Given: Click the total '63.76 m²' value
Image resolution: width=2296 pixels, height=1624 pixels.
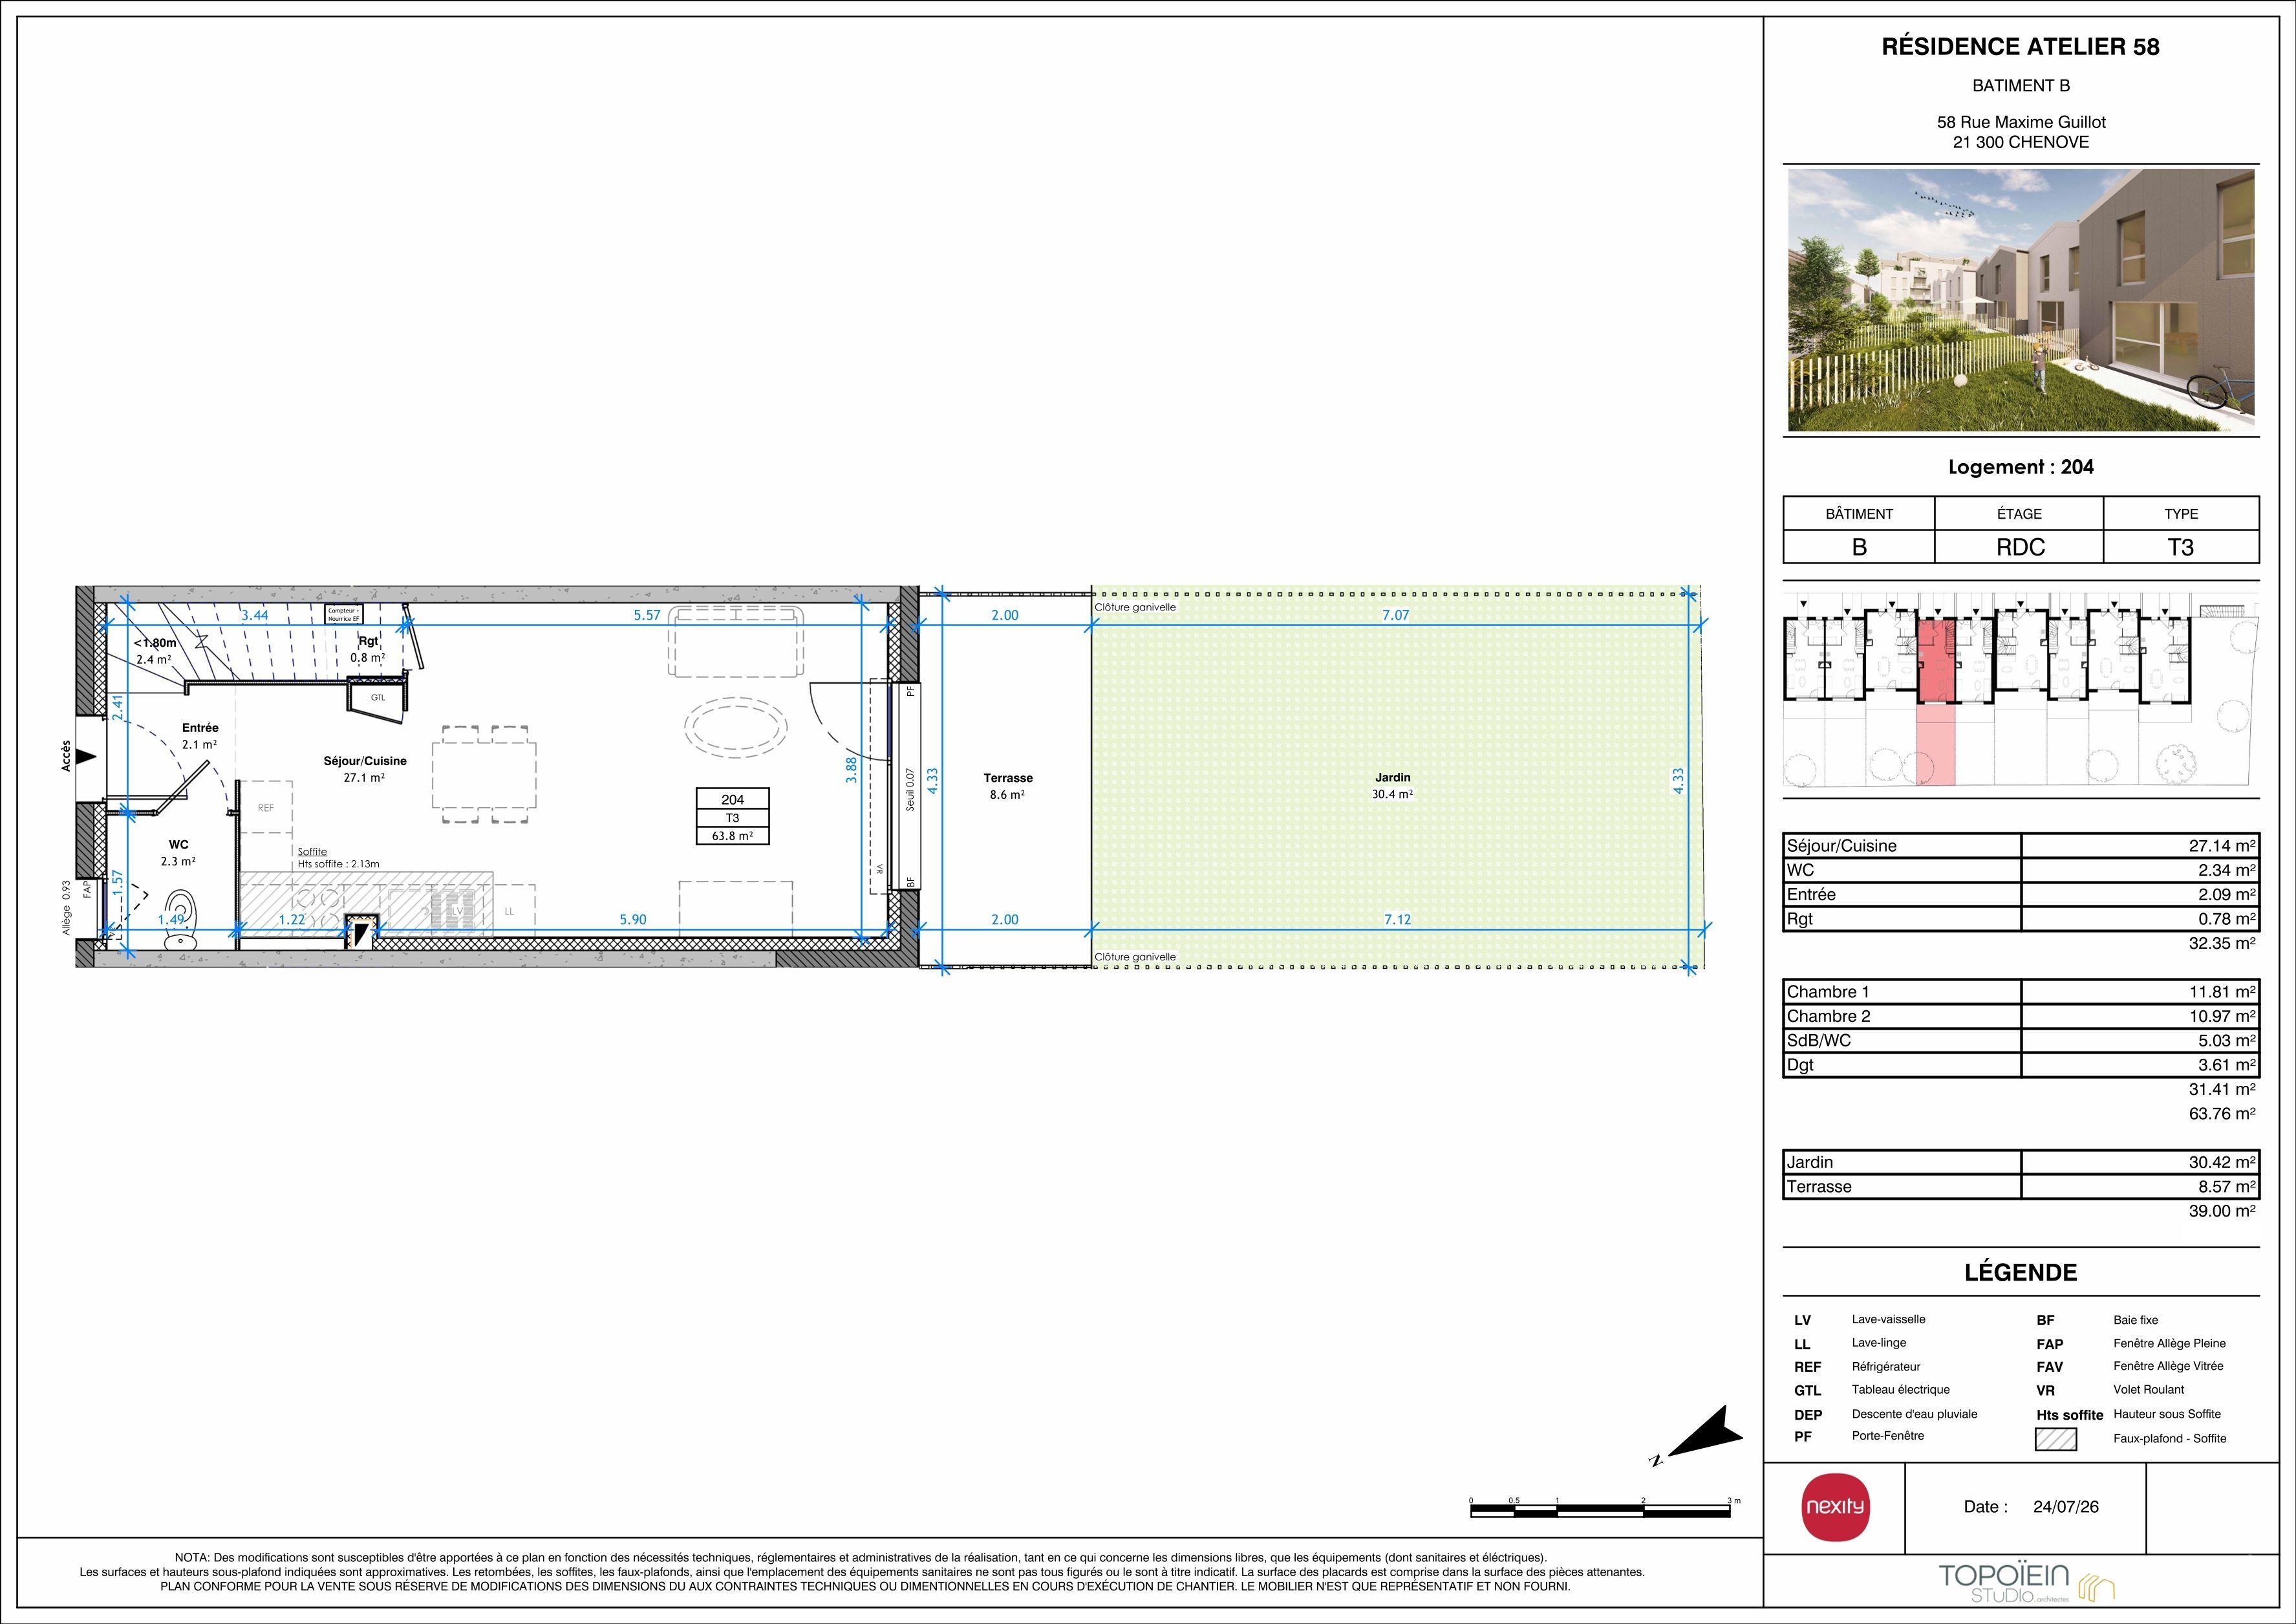Looking at the screenshot, I should point(2222,1114).
